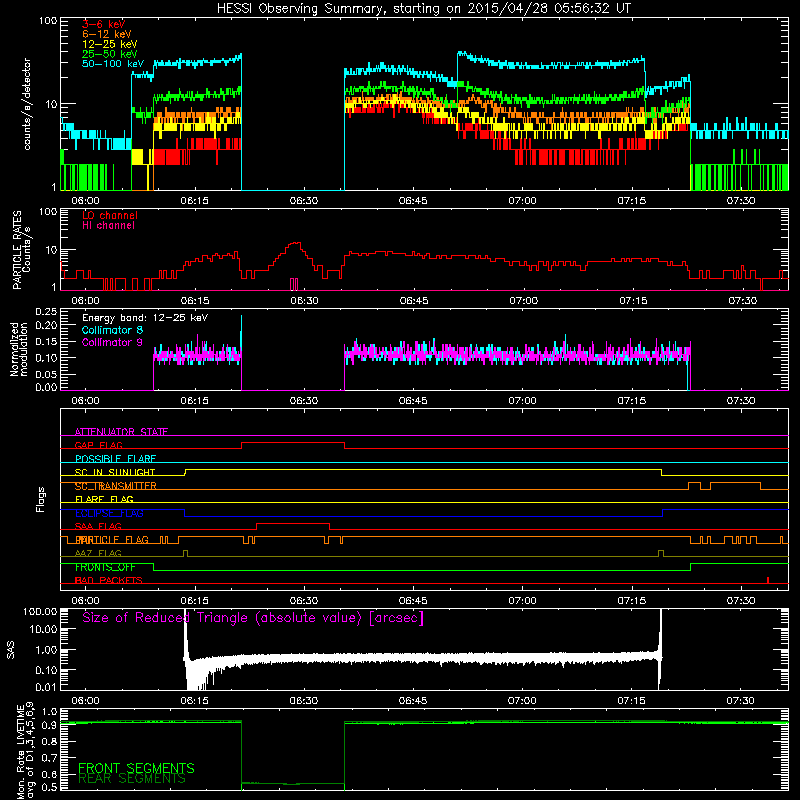Screen dimensions: 800x800
Task: Click the PARTICLE_FLAG label
Action: pos(112,540)
